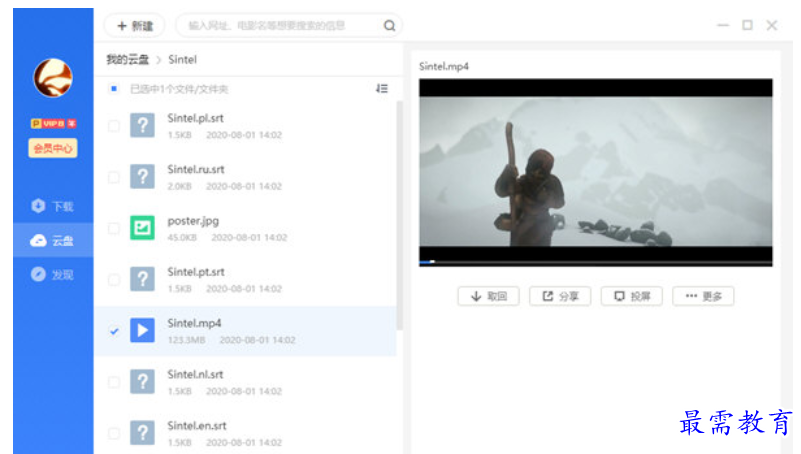The width and height of the screenshot is (801, 454).
Task: Go to 我的云盘 breadcrumb
Action: [127, 60]
